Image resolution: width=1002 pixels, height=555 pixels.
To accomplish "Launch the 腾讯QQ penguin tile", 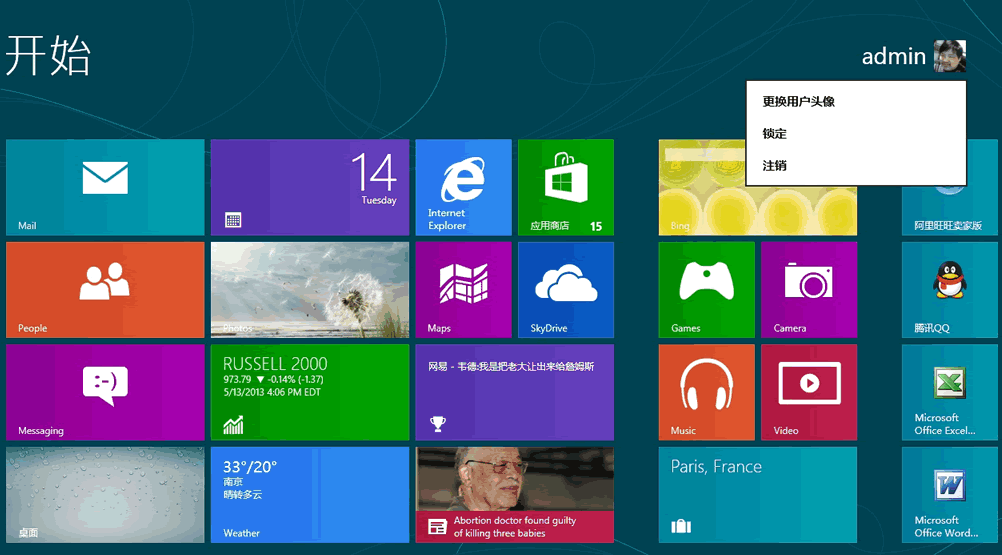I will [950, 290].
